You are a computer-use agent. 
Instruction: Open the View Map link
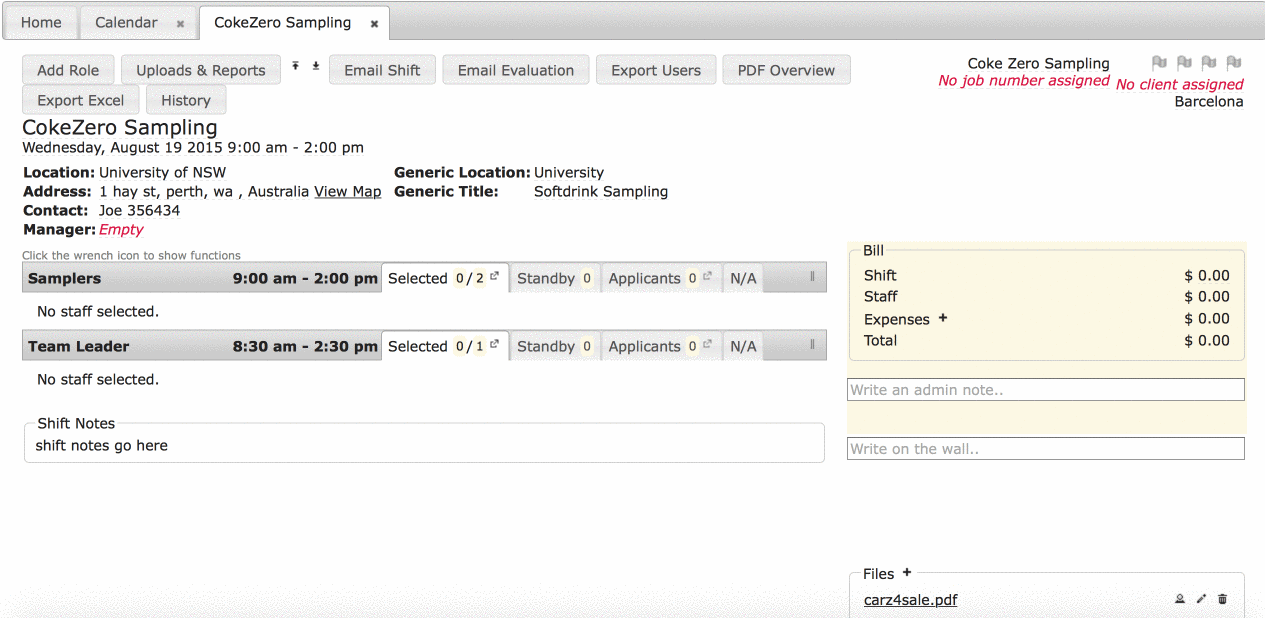347,191
